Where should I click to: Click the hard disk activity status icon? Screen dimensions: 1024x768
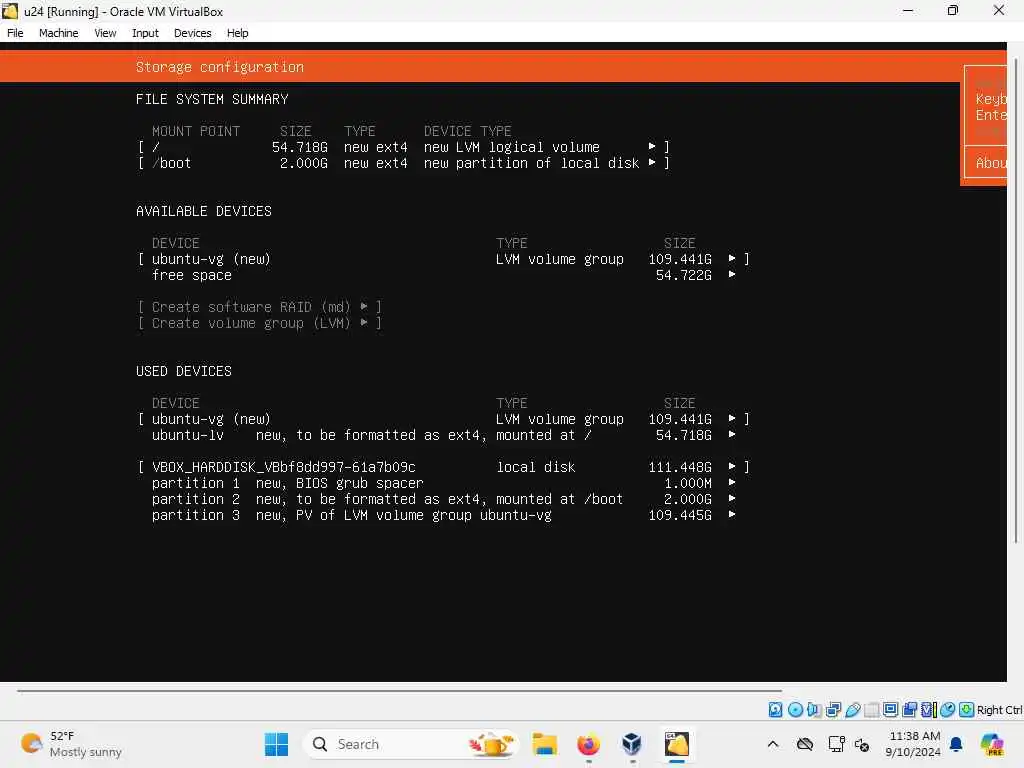[x=775, y=710]
